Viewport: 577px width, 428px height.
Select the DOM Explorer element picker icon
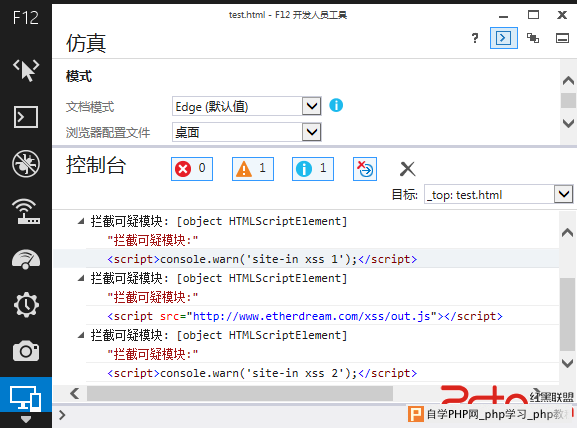(26, 70)
